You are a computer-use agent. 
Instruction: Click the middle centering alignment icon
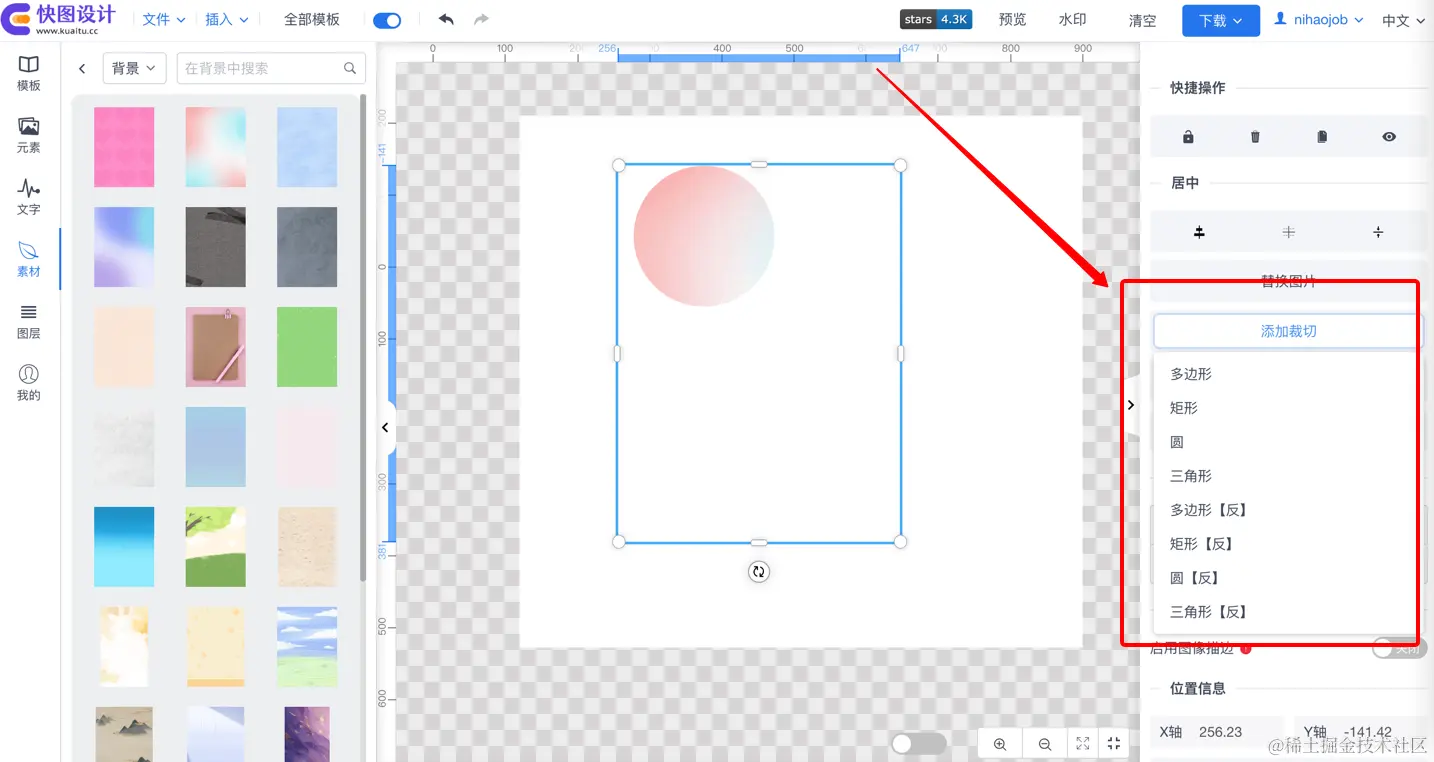[x=1289, y=232]
